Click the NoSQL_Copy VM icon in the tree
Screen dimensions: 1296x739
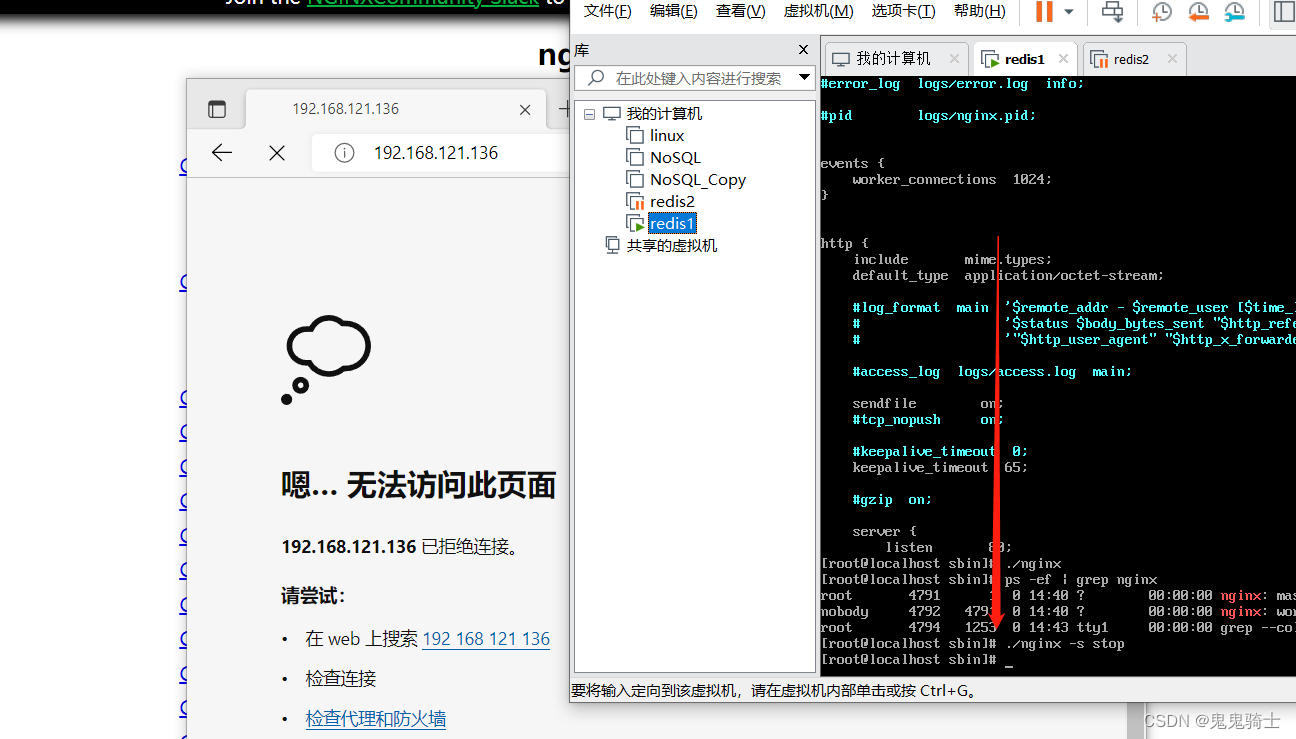click(x=635, y=179)
